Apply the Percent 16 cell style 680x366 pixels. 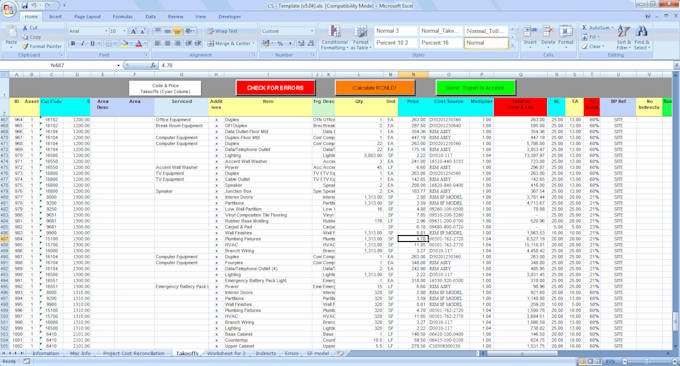point(440,43)
